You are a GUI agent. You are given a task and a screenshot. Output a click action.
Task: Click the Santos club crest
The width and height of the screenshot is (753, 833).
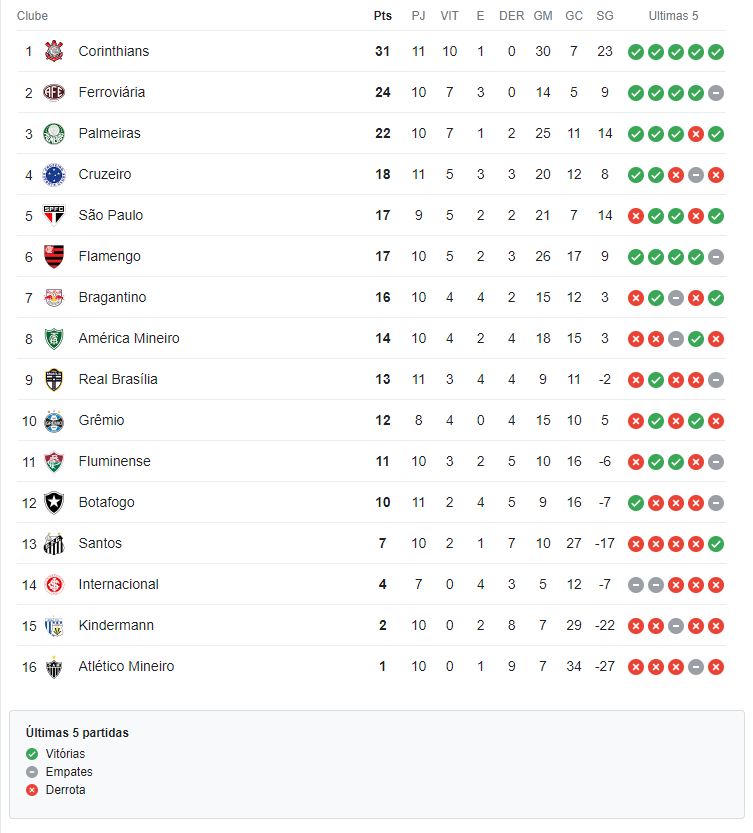click(54, 543)
